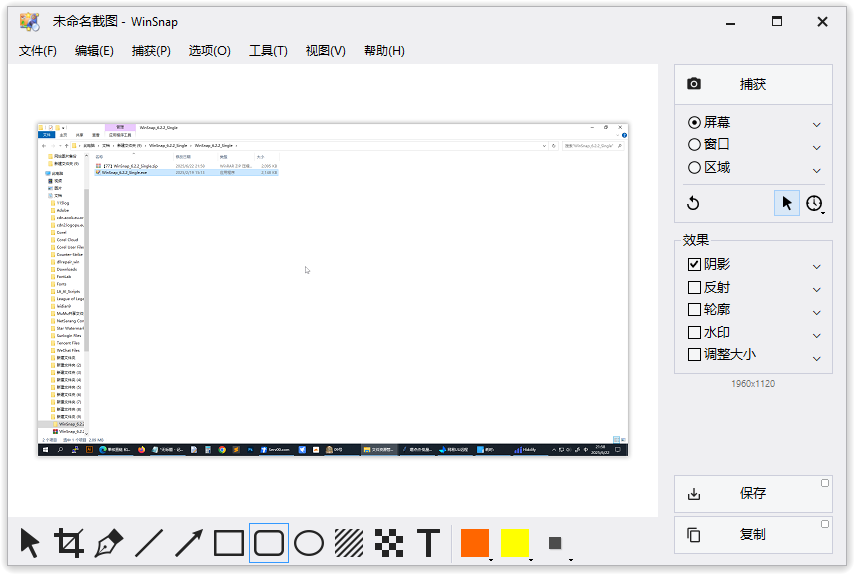Select the Pixelate mosaic tool
The width and height of the screenshot is (854, 574).
pos(389,543)
